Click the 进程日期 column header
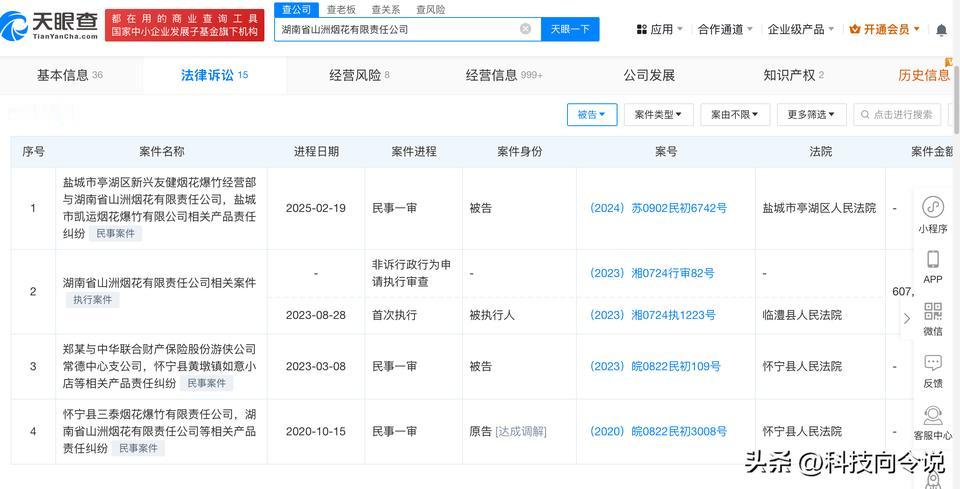960x489 pixels. pyautogui.click(x=316, y=152)
